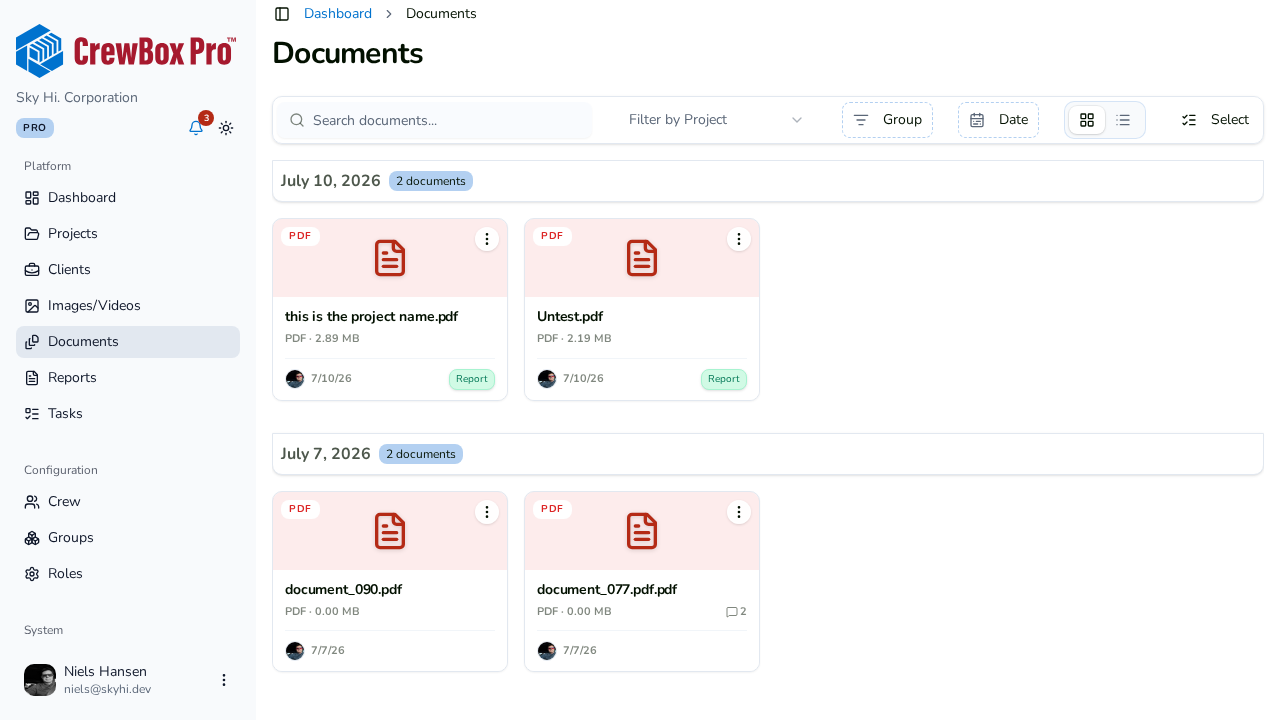Open comments on document_077.pdf.pdf
The height and width of the screenshot is (720, 1280).
(x=736, y=612)
